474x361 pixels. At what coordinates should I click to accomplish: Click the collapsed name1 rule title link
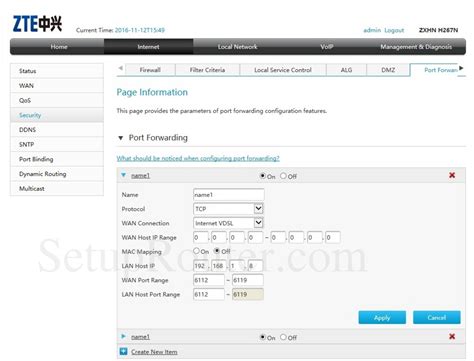coord(140,337)
